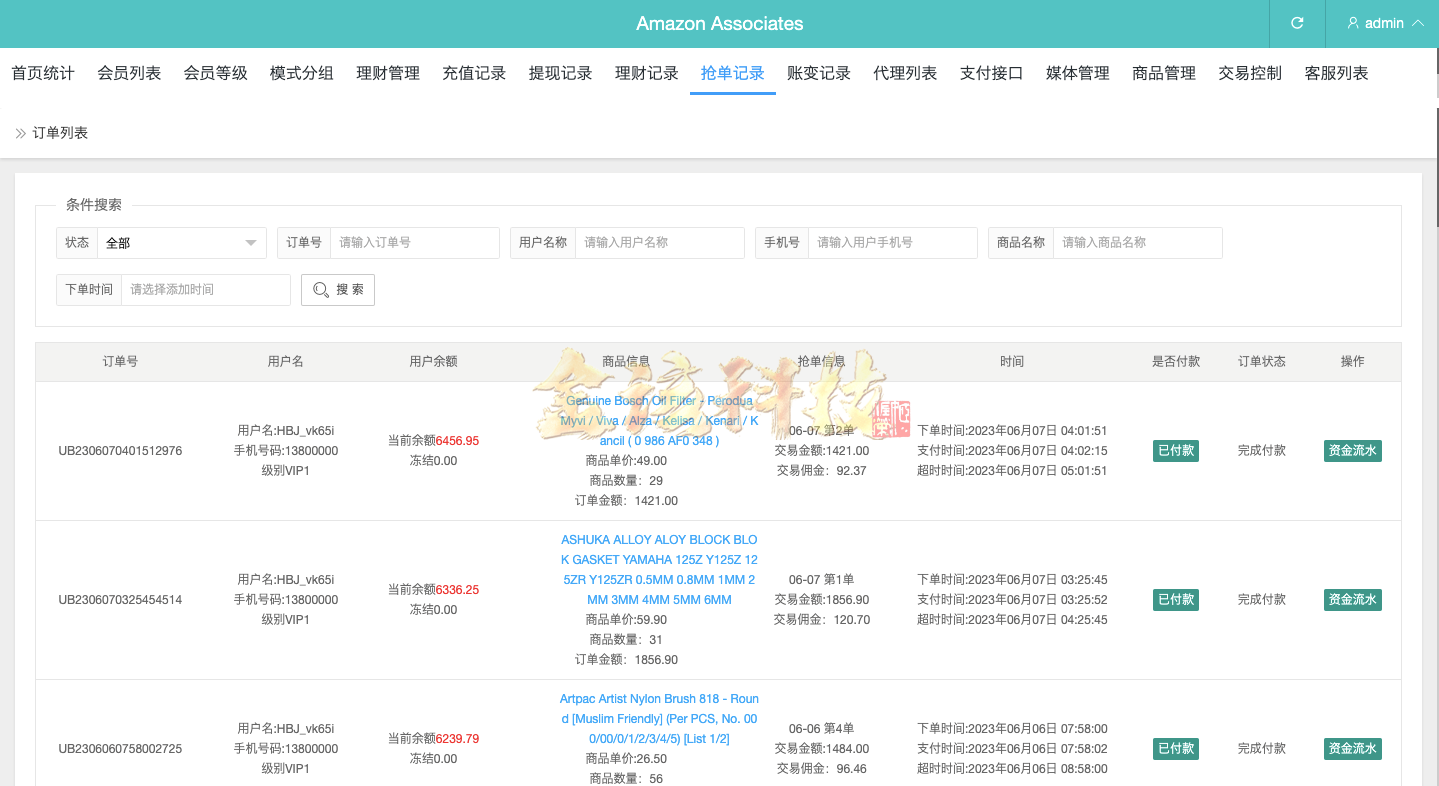The image size is (1439, 786).
Task: Click the 手机号 phone number input
Action: (891, 242)
